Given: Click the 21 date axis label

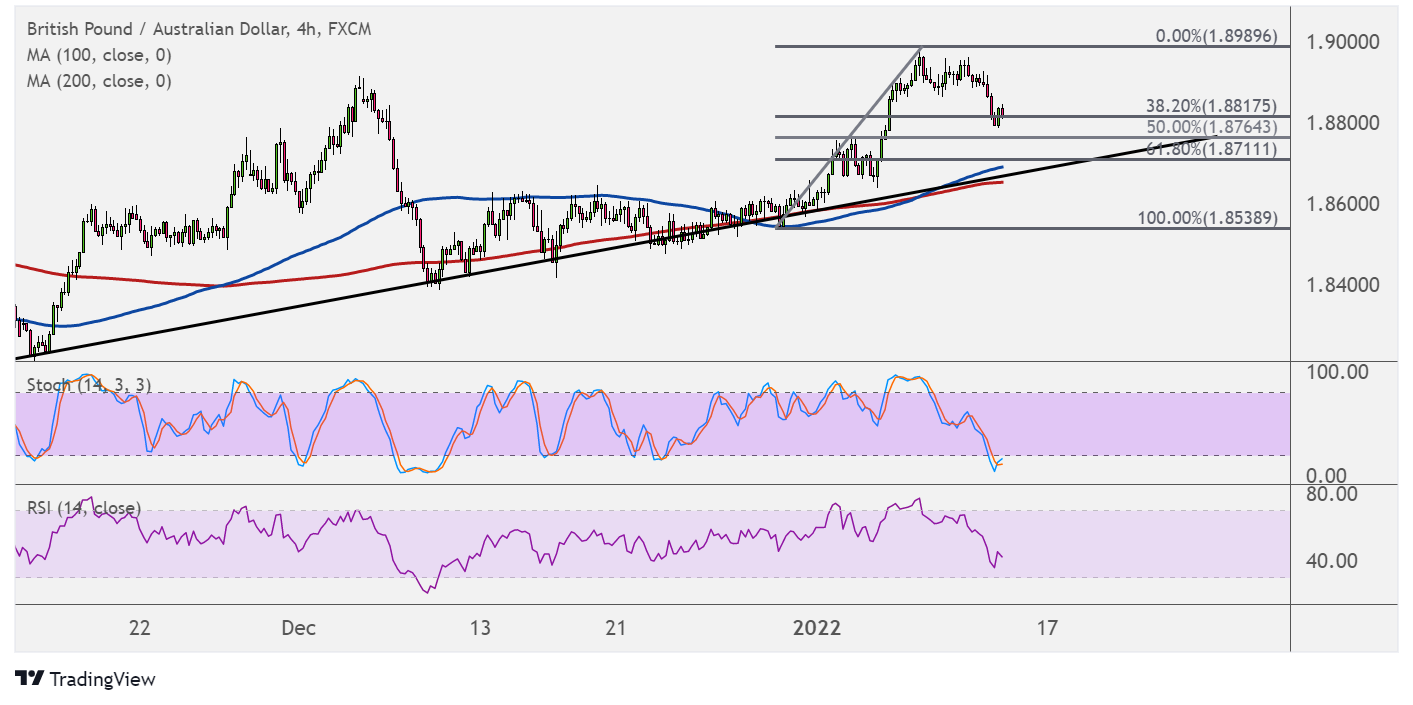Looking at the screenshot, I should coord(616,628).
